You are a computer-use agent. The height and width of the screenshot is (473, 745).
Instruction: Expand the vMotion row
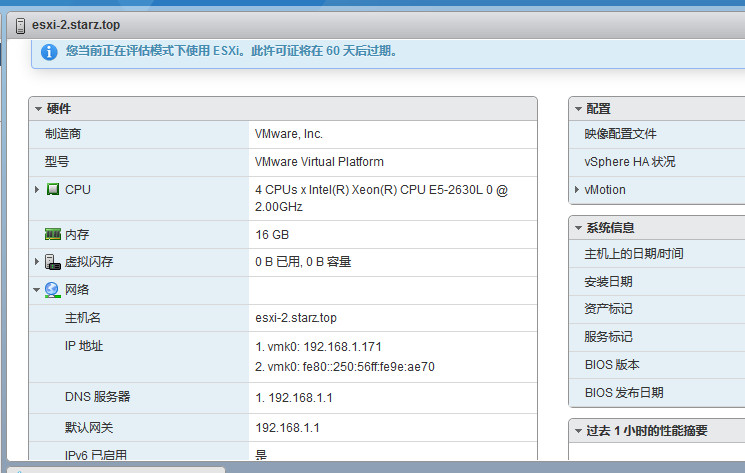coord(577,189)
